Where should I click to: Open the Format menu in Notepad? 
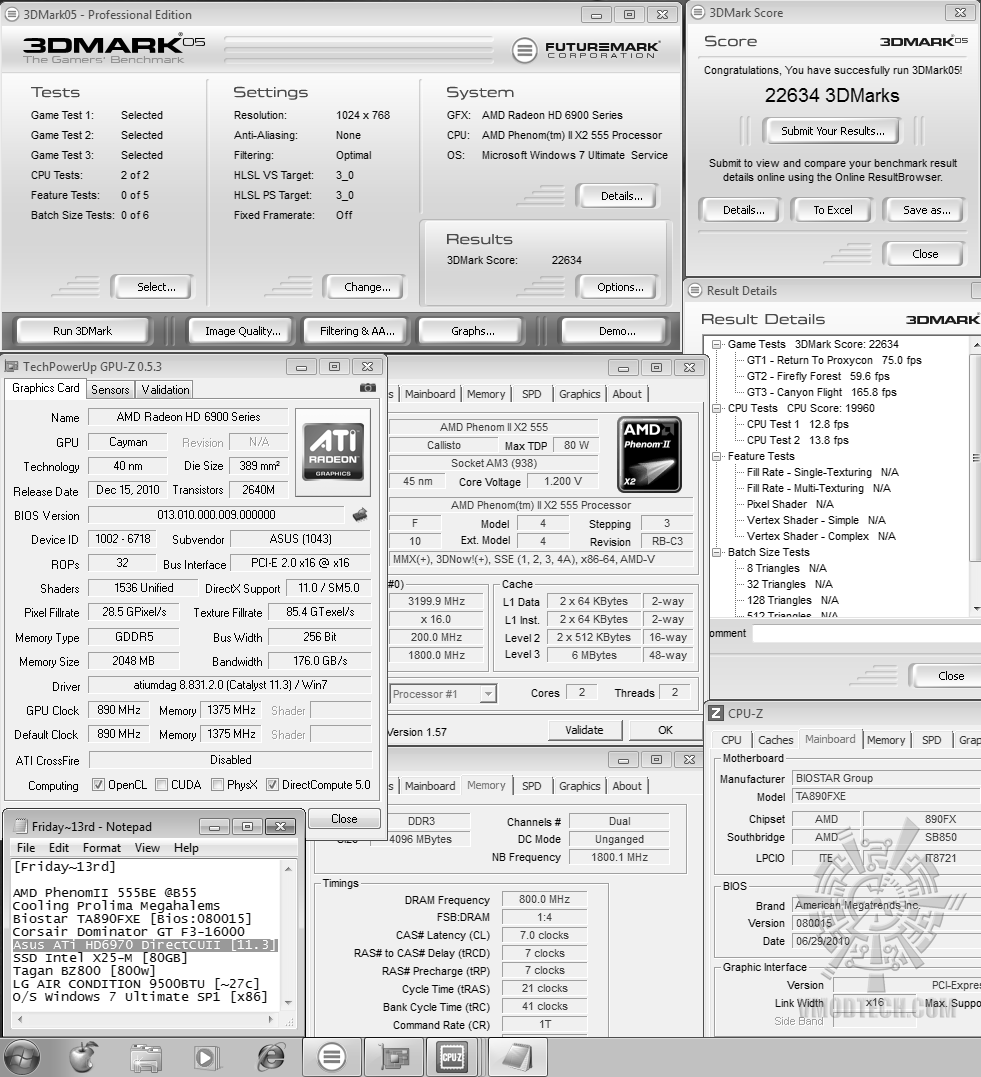102,848
